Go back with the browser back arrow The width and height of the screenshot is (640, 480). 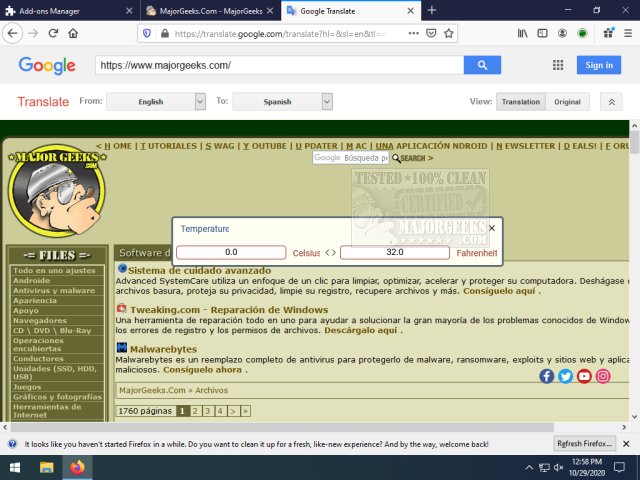[x=12, y=33]
